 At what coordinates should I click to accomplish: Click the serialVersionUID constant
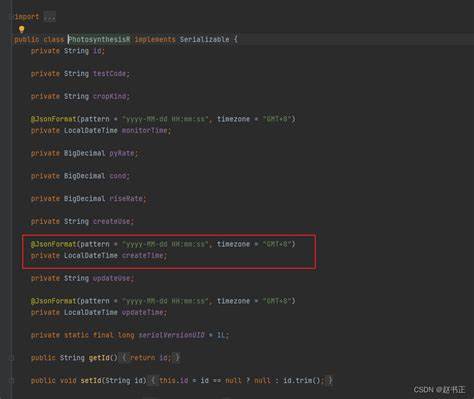pyautogui.click(x=171, y=335)
